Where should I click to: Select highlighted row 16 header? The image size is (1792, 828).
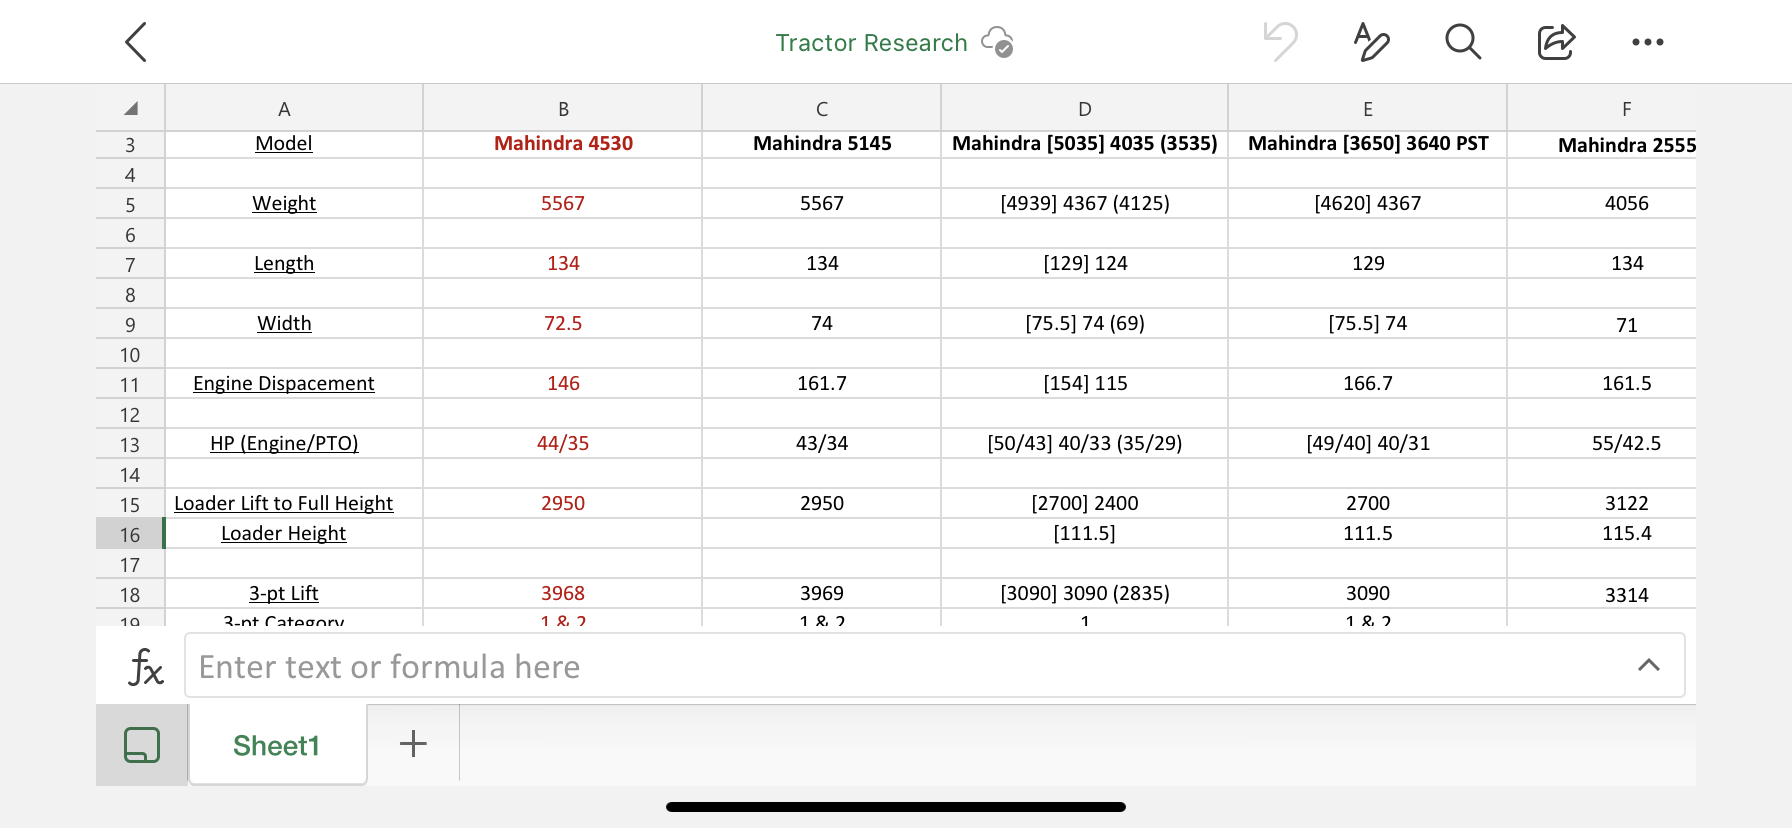tap(130, 534)
